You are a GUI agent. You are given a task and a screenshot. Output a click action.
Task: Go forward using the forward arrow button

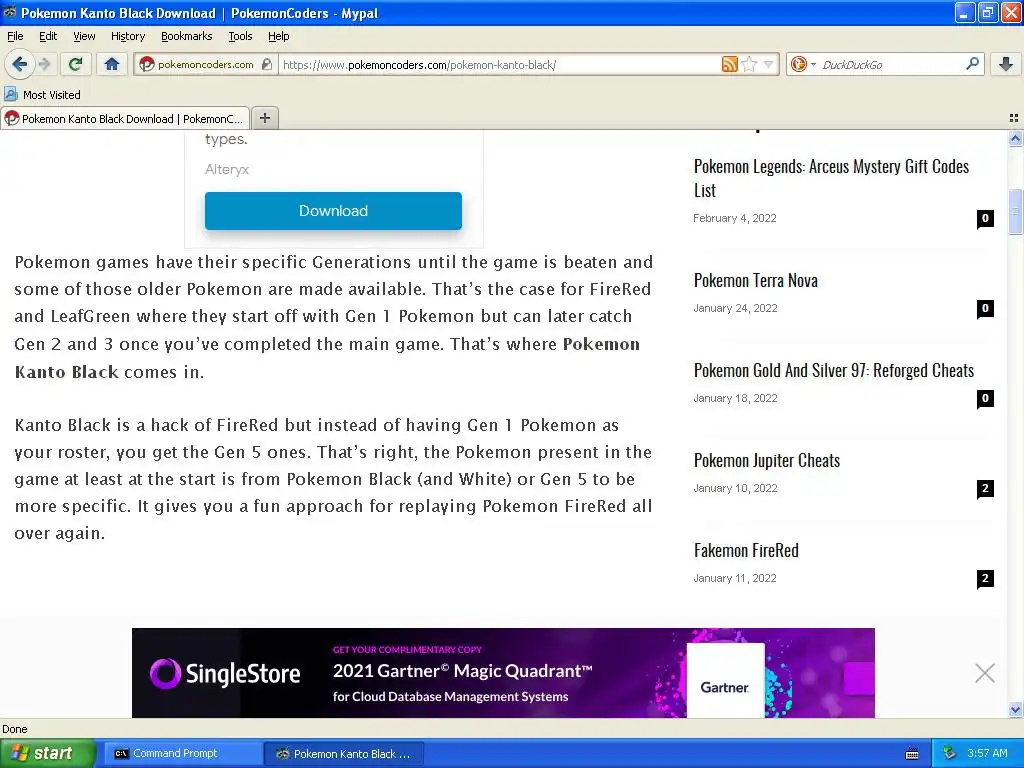click(x=44, y=64)
